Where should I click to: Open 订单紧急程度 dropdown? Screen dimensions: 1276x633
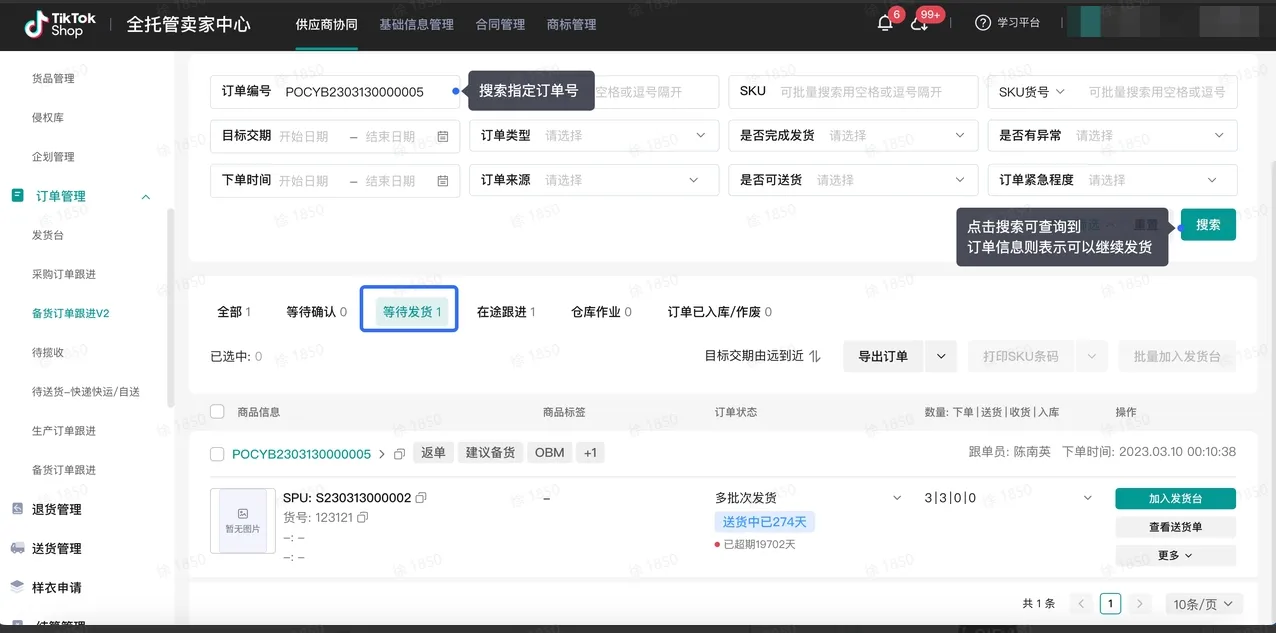[x=1113, y=180]
